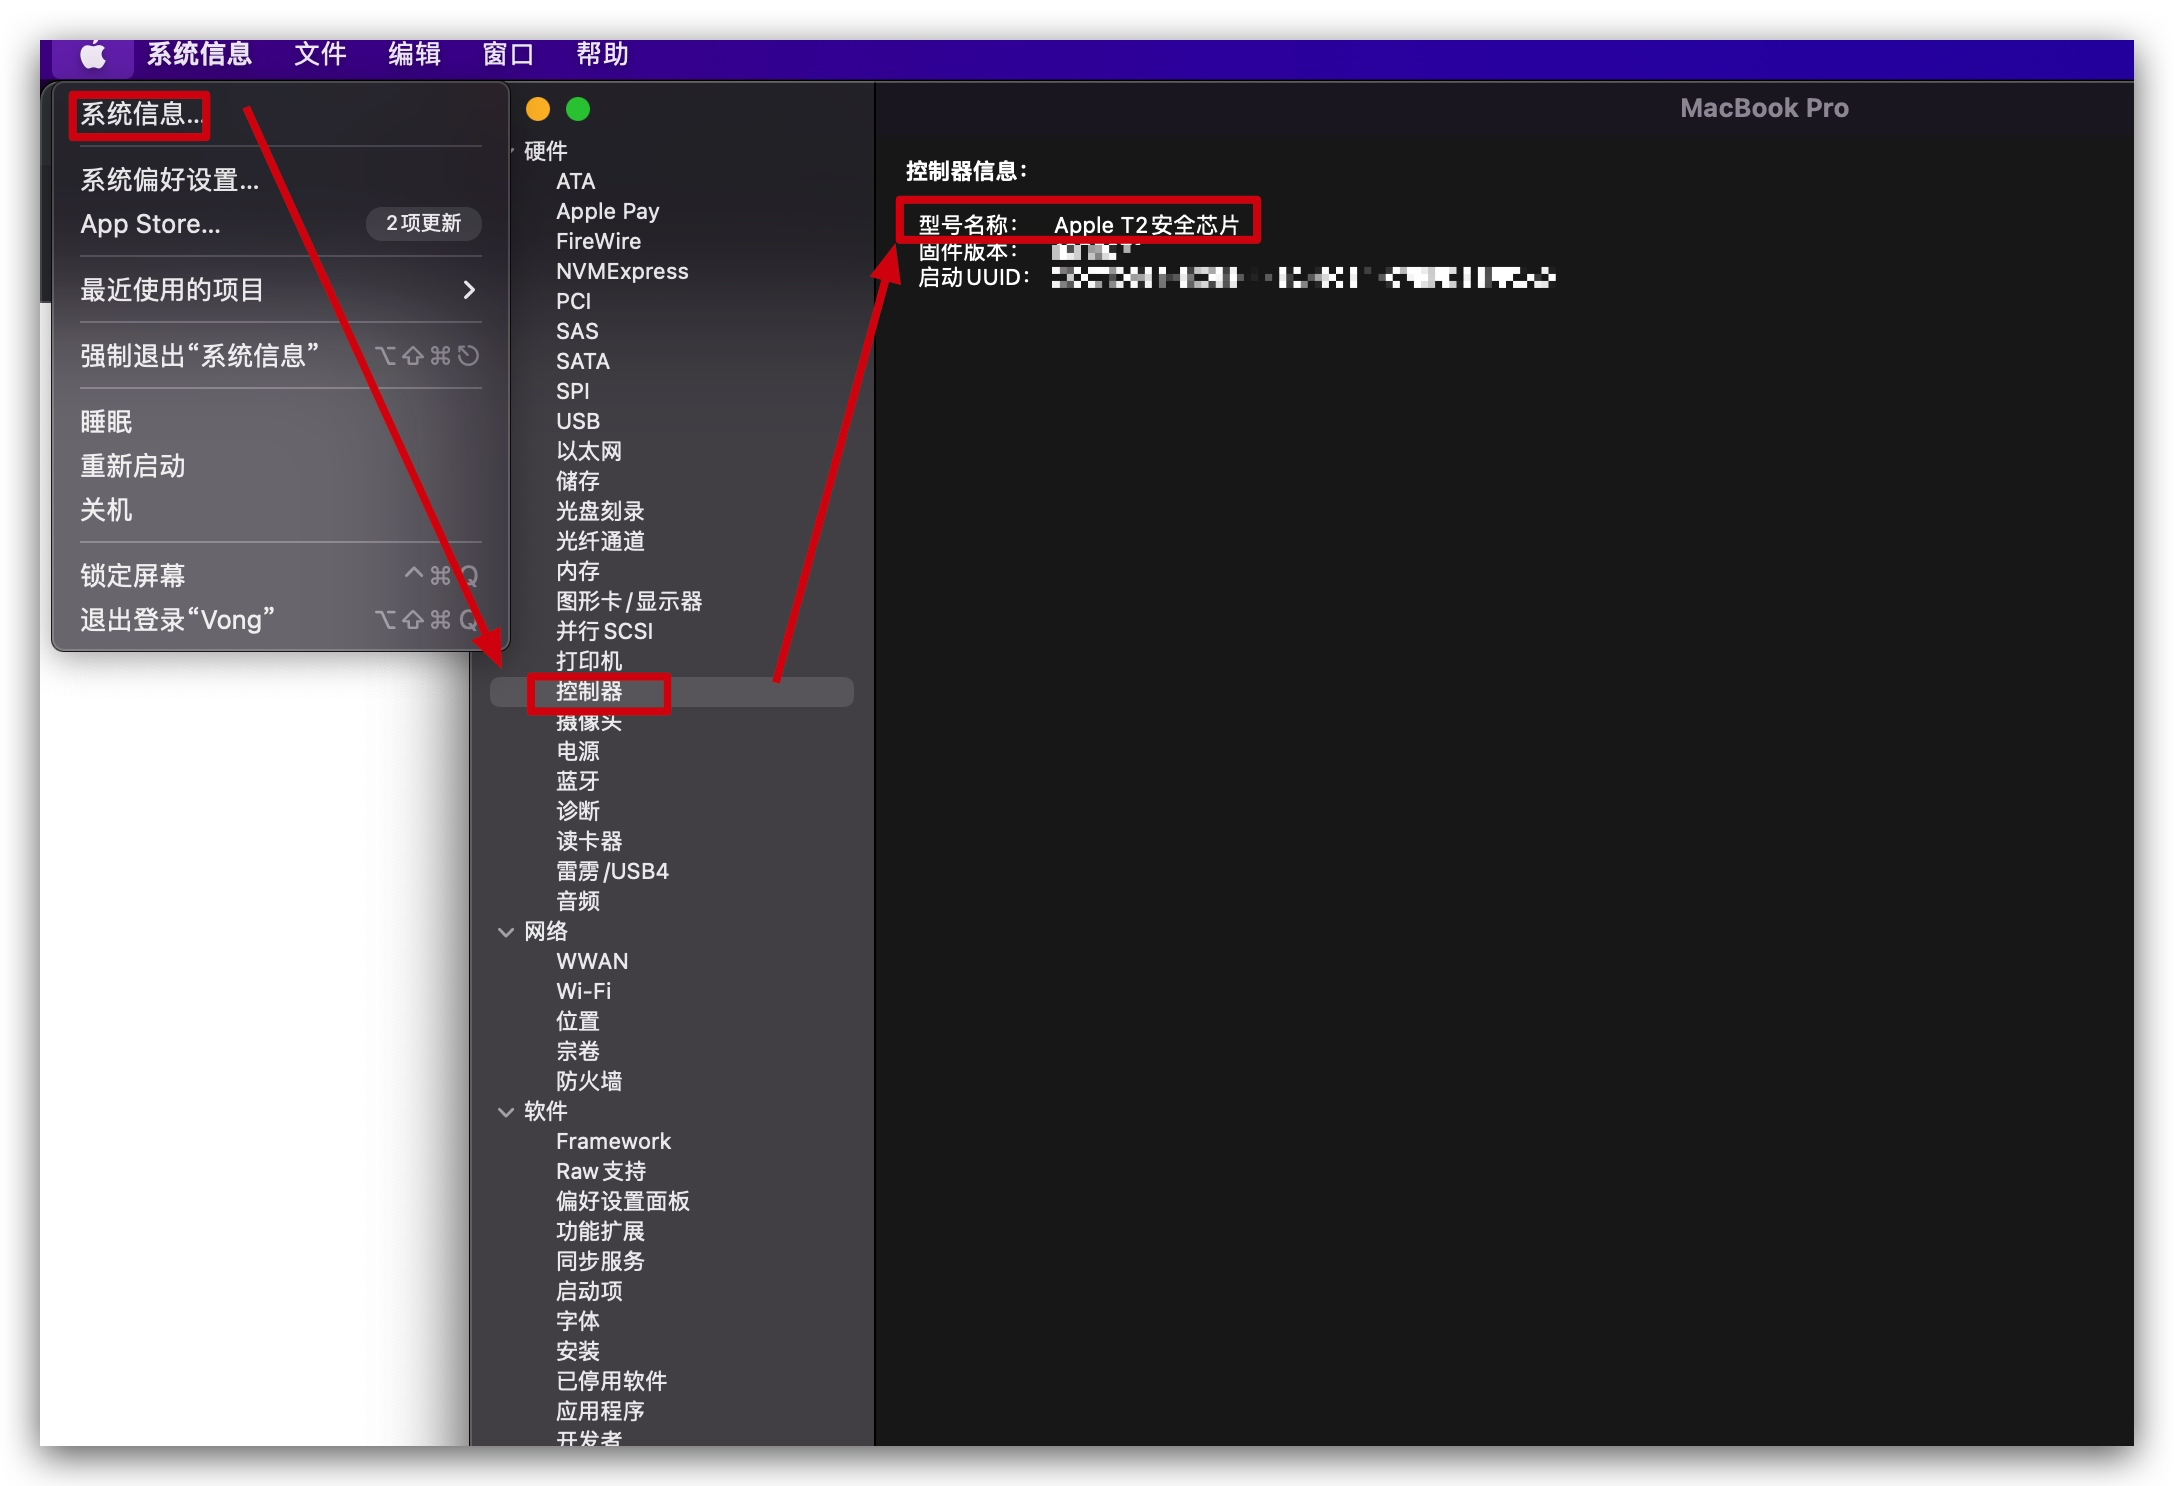The height and width of the screenshot is (1486, 2174).
Task: Select 防火墙 in the sidebar
Action: [x=589, y=1082]
